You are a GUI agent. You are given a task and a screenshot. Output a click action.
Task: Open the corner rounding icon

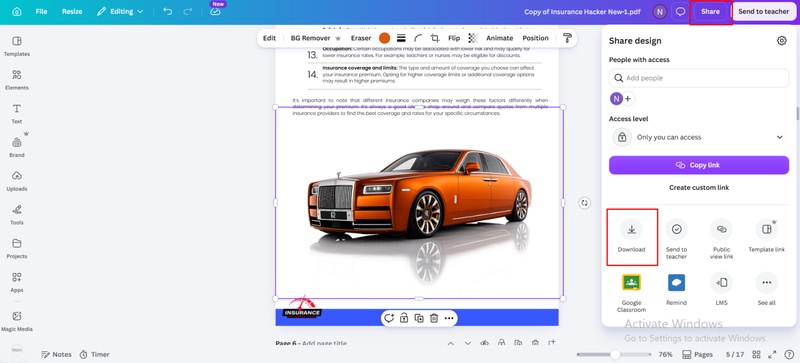(418, 38)
